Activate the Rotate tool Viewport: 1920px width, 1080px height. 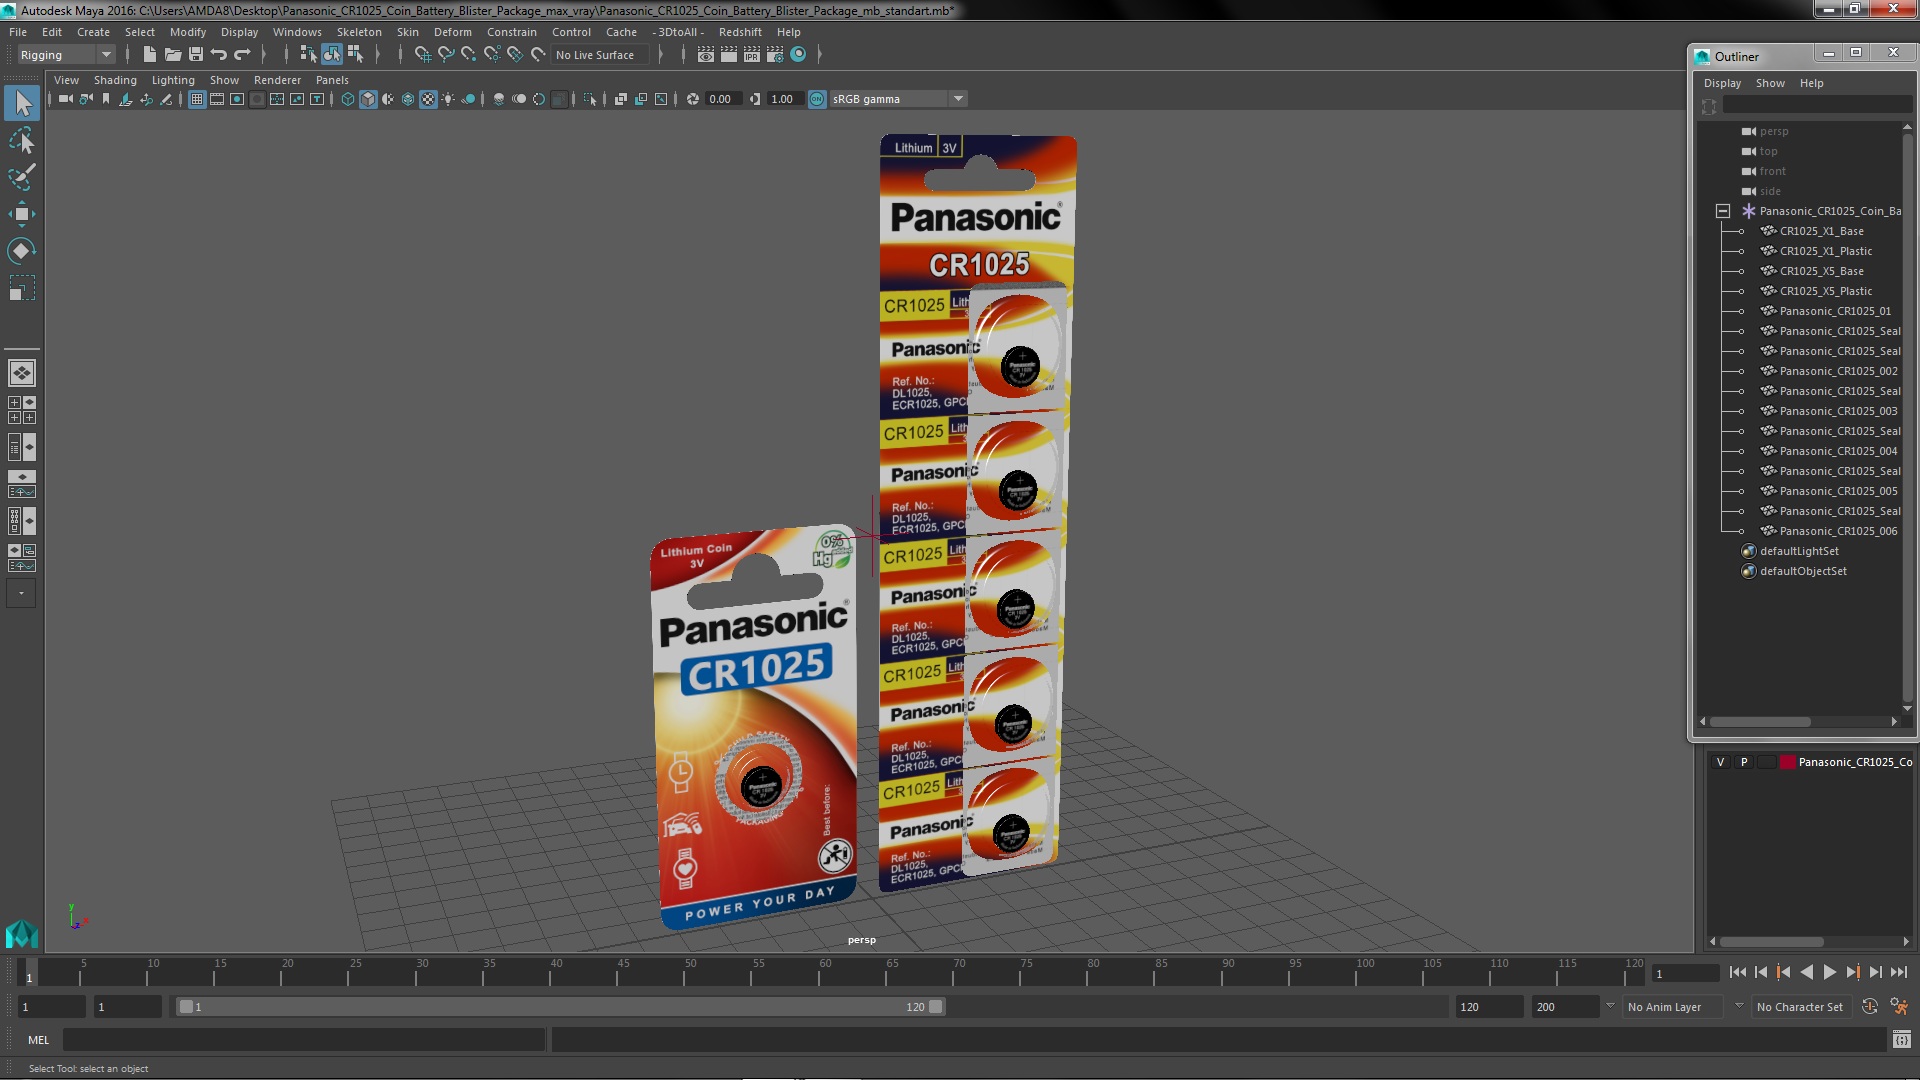(22, 250)
